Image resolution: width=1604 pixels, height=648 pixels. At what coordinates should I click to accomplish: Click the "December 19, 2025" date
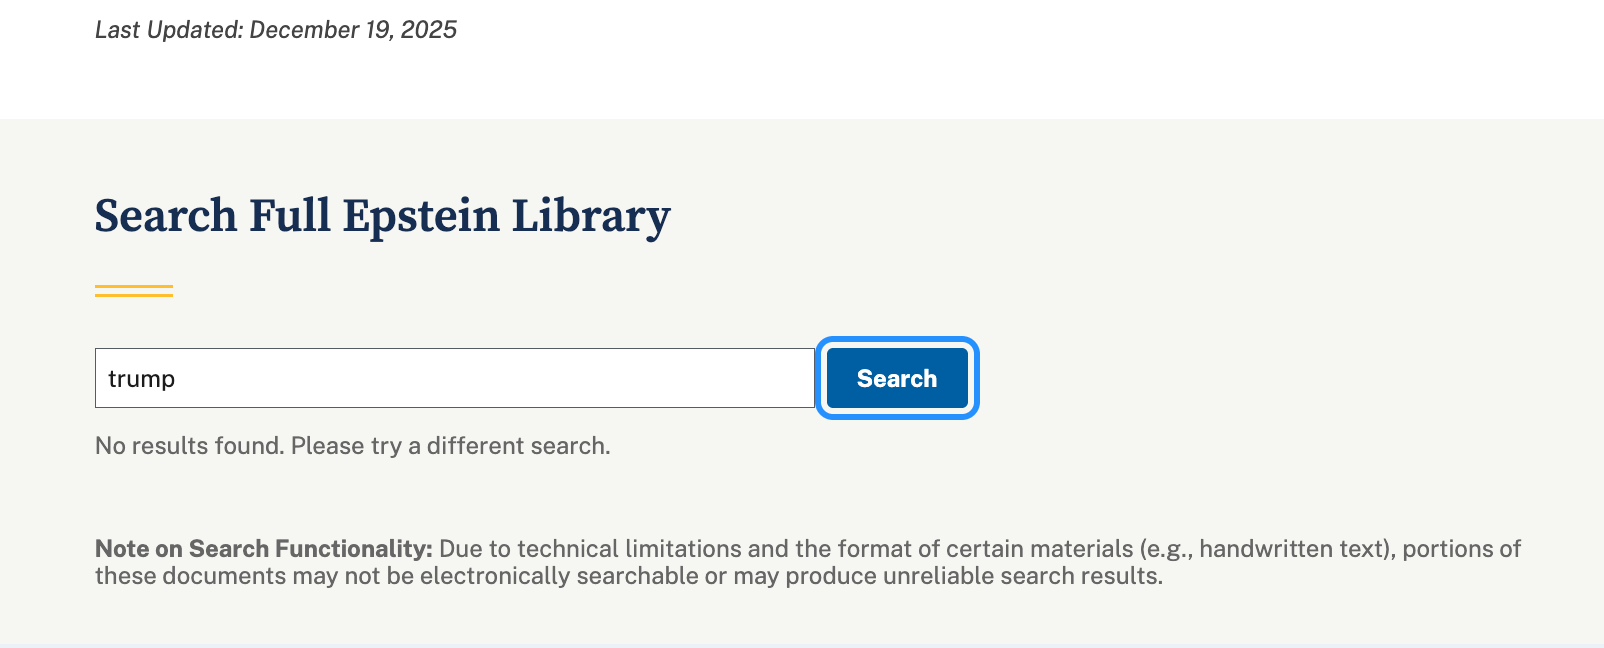click(353, 30)
